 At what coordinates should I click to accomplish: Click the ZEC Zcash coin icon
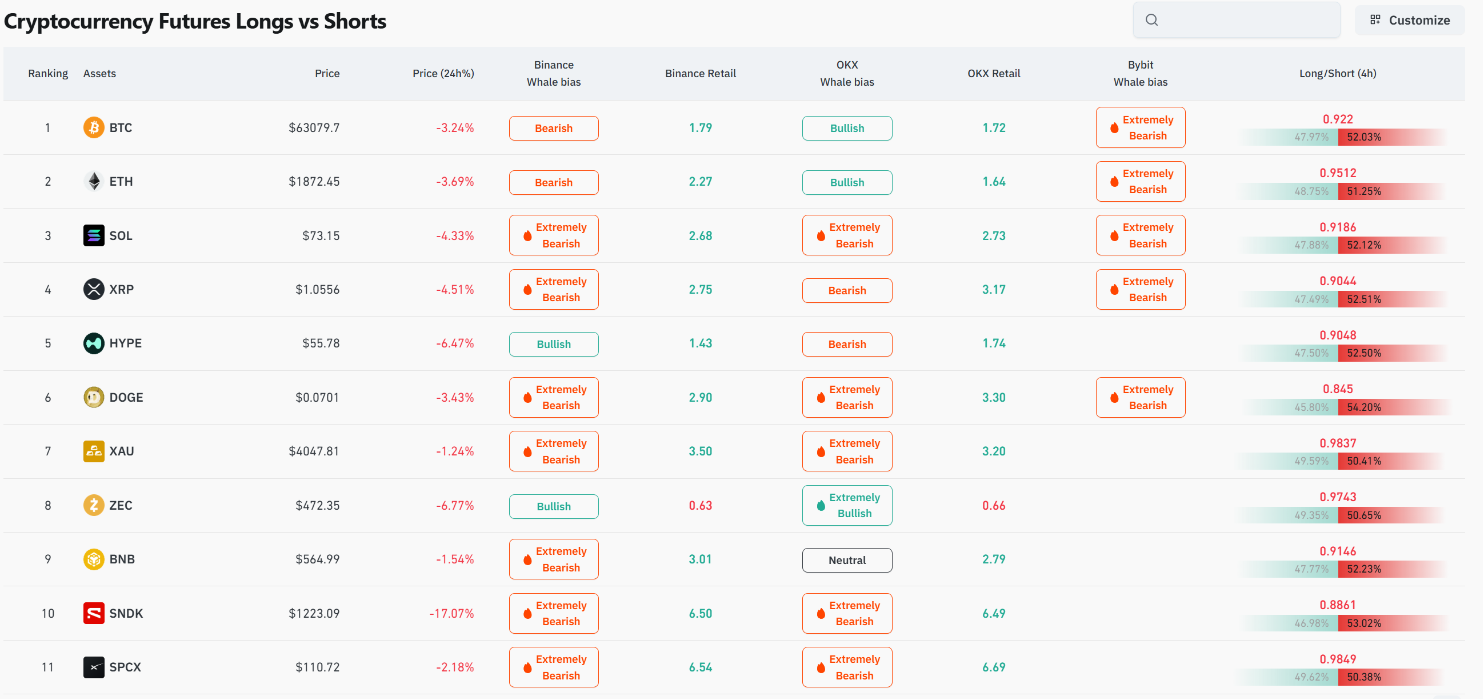click(x=93, y=506)
